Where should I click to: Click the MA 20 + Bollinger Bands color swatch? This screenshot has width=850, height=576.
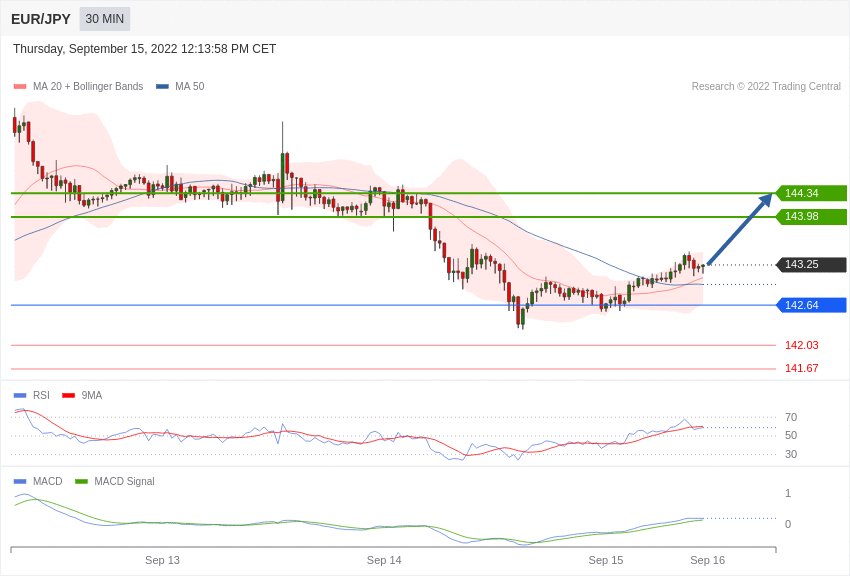(20, 86)
